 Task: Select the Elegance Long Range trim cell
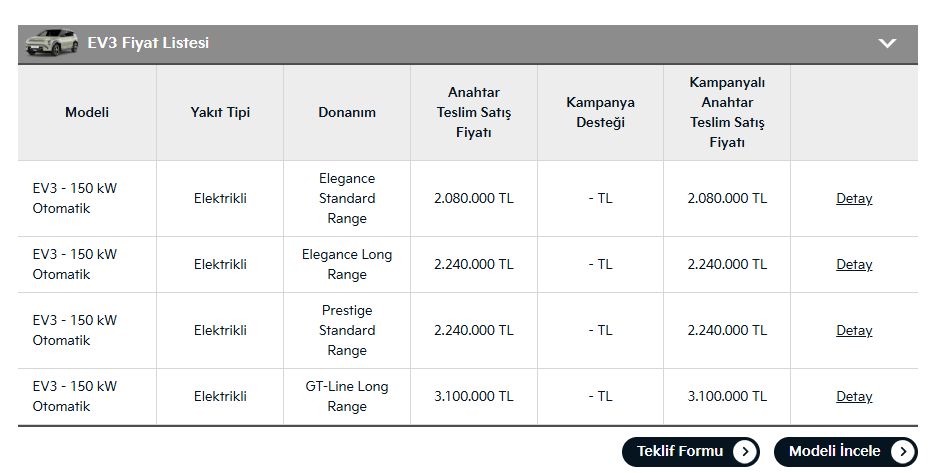point(347,264)
